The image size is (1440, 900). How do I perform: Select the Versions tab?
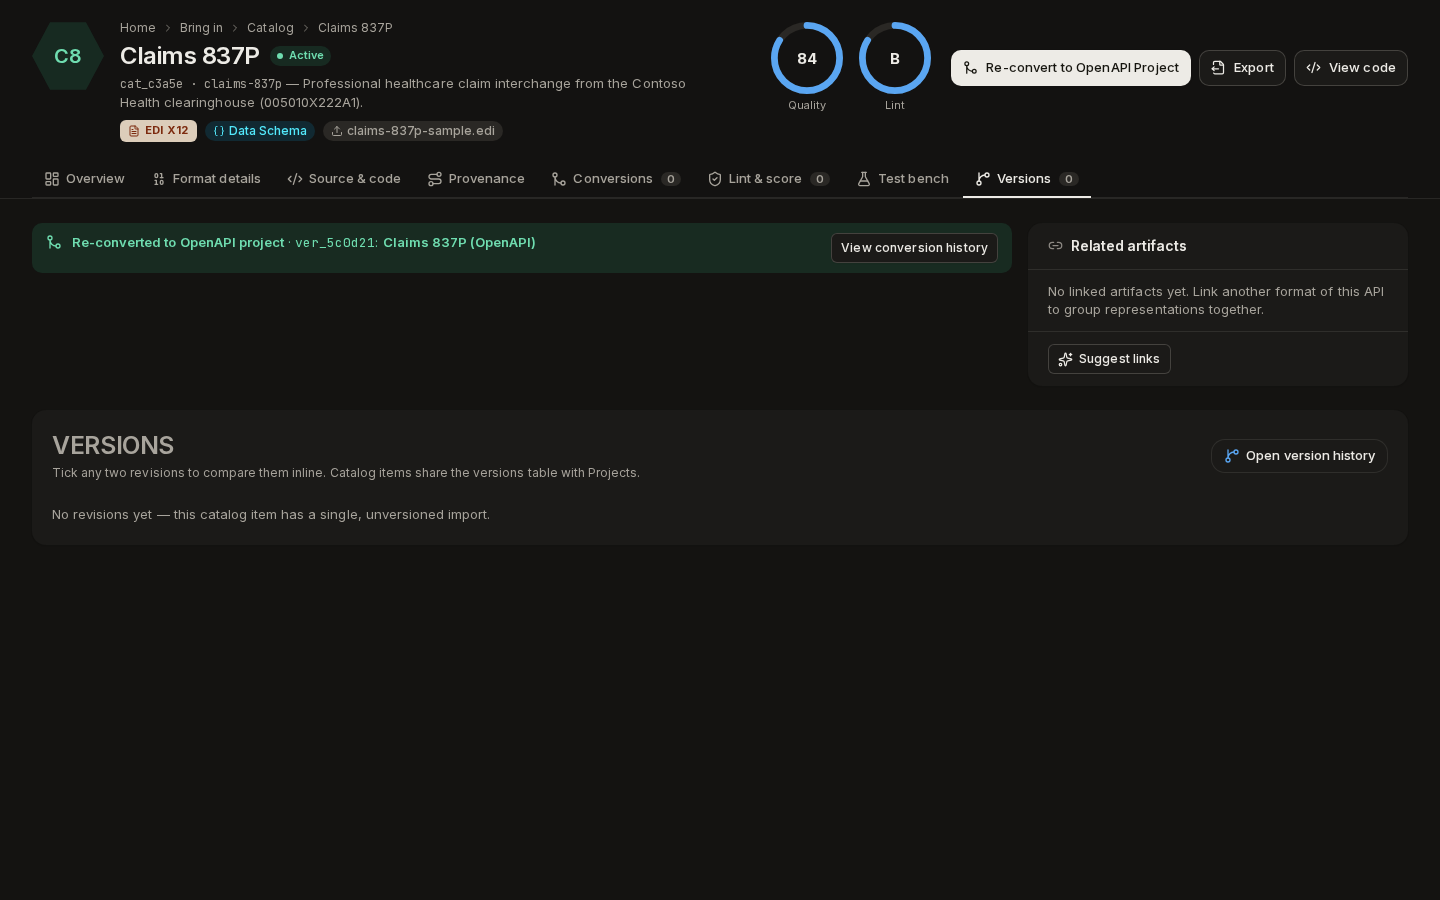[x=1027, y=179]
